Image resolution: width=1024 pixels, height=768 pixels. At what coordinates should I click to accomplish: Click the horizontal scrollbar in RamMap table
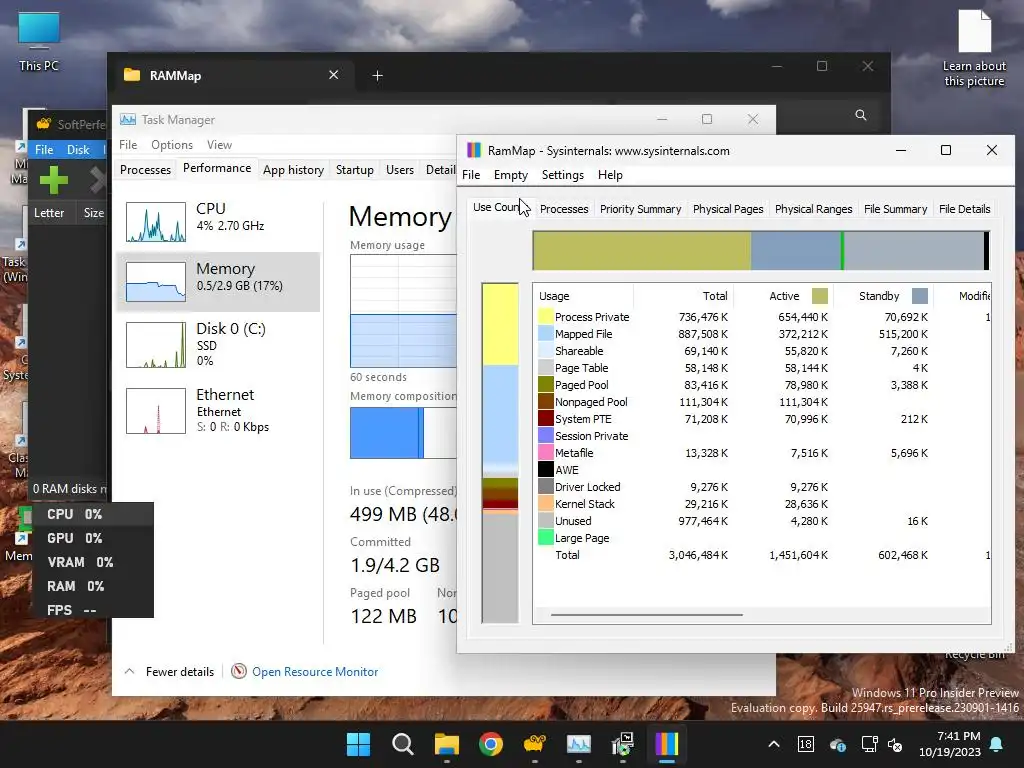pyautogui.click(x=647, y=615)
